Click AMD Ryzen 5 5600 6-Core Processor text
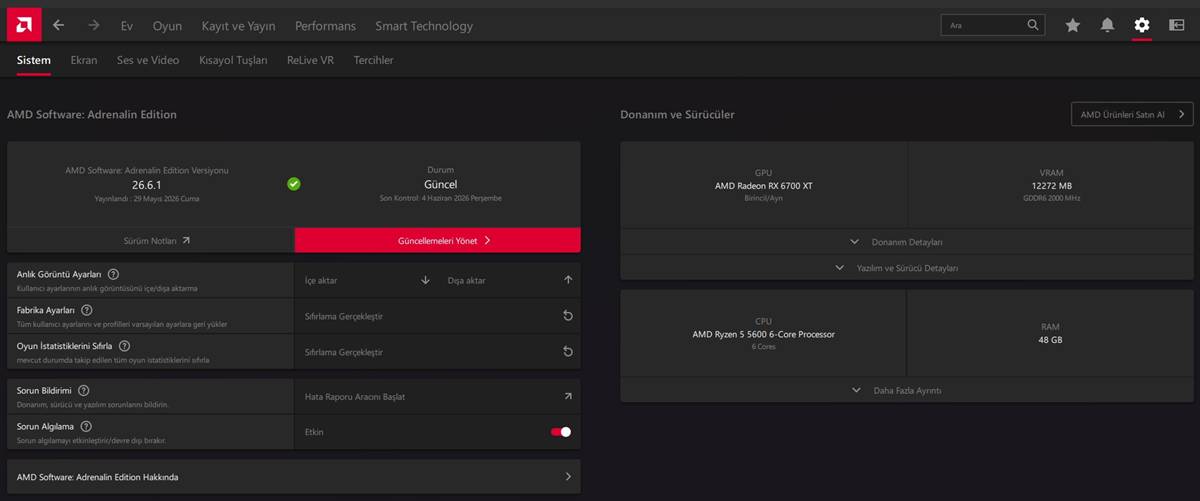1200x501 pixels. click(764, 334)
